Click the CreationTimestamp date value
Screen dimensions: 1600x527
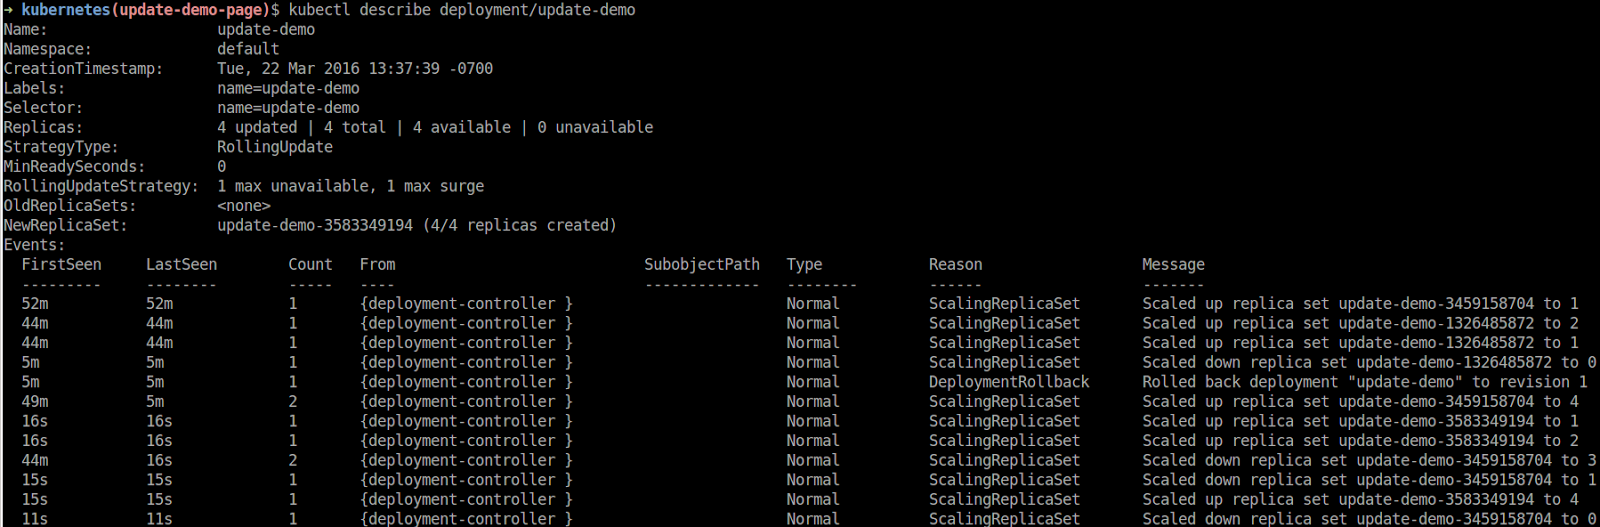point(355,69)
